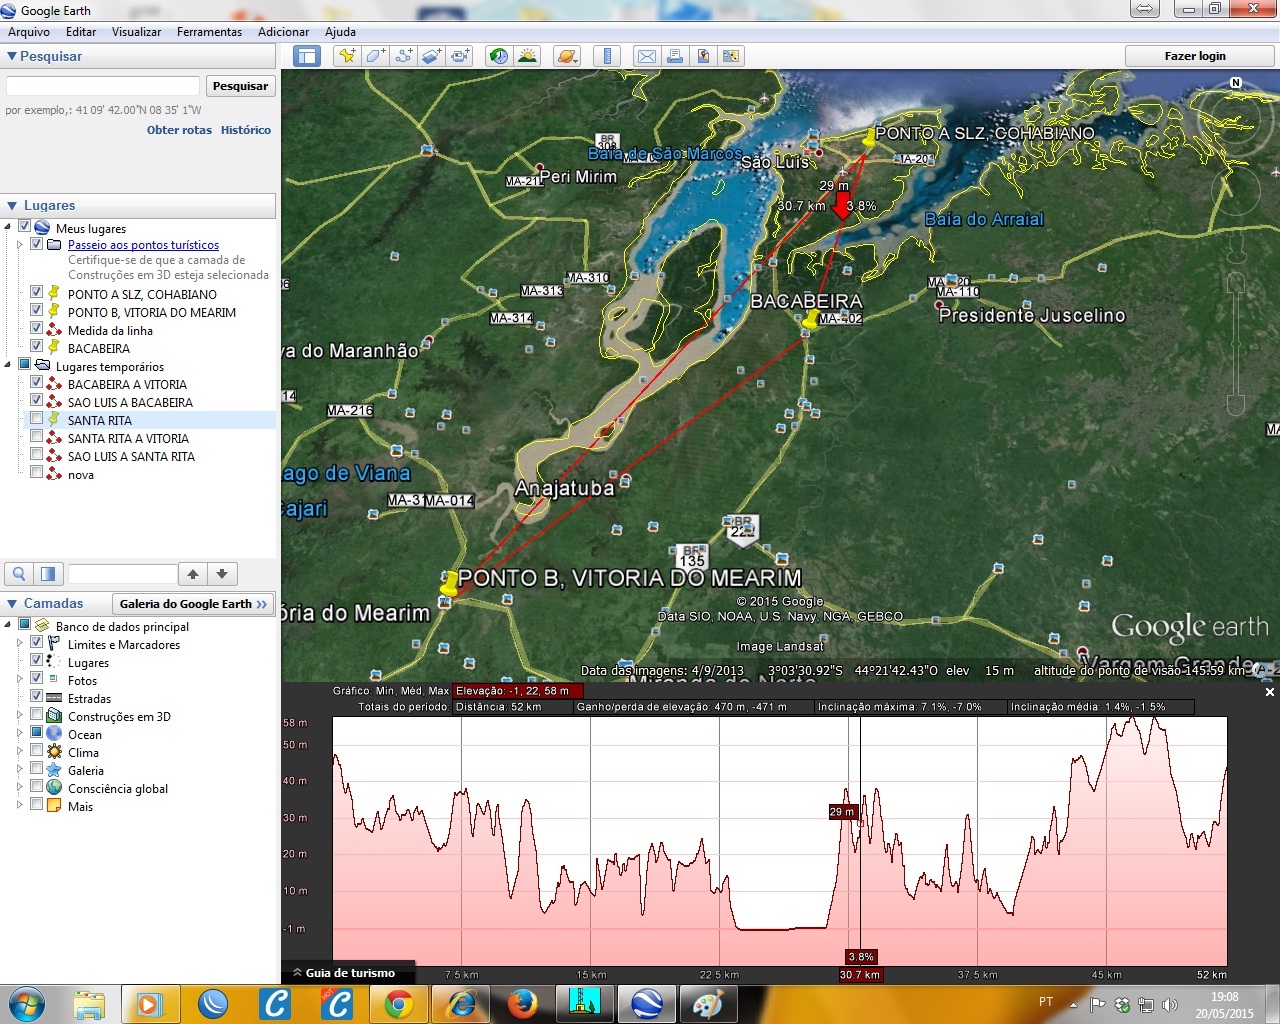Open the Adicionar menu

pyautogui.click(x=283, y=32)
